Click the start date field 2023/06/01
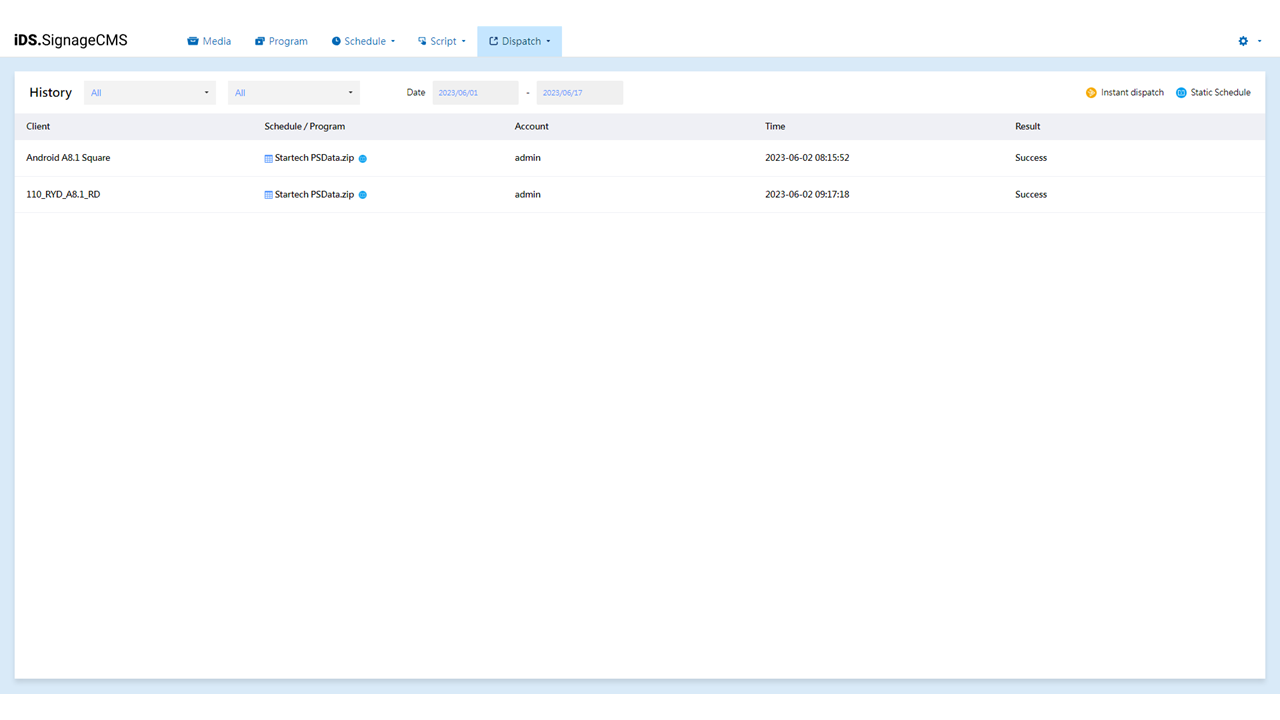The image size is (1280, 720). (x=475, y=93)
